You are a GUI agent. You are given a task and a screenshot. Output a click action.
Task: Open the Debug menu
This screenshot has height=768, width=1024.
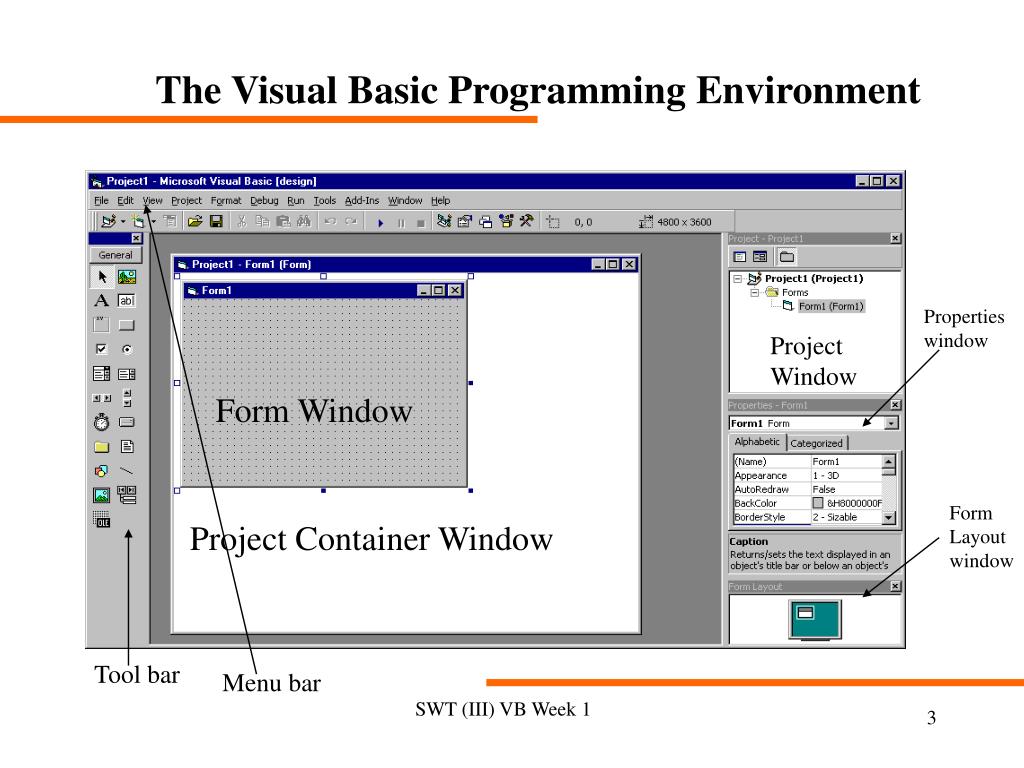pos(264,200)
